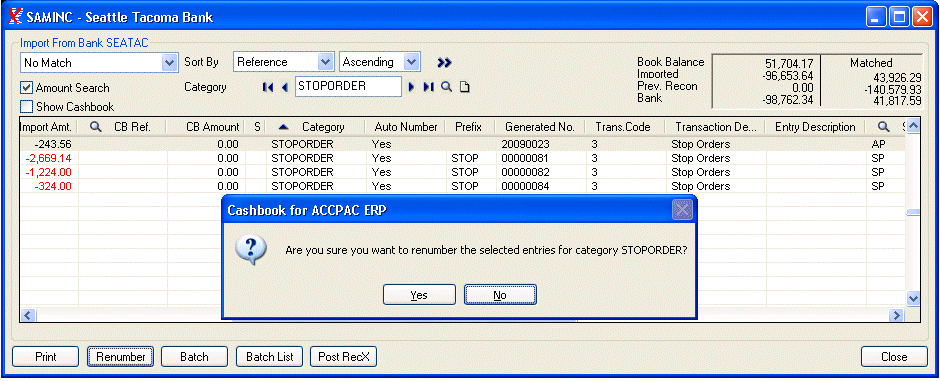Go to previous category record
This screenshot has height=381, width=940.
284,87
